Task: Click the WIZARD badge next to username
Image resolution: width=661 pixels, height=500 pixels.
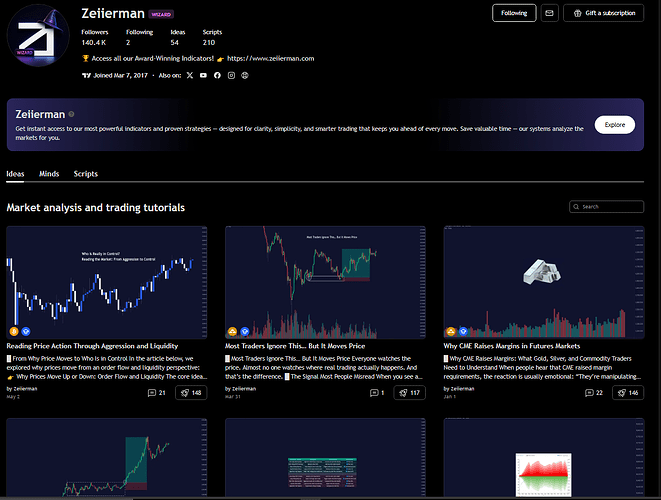Action: [x=161, y=14]
